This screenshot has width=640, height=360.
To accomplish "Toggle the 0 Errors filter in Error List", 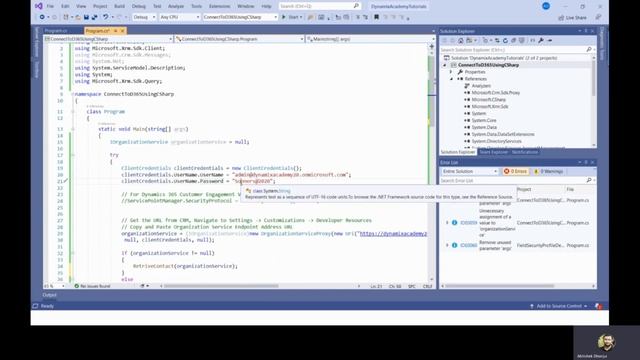I will pos(515,171).
